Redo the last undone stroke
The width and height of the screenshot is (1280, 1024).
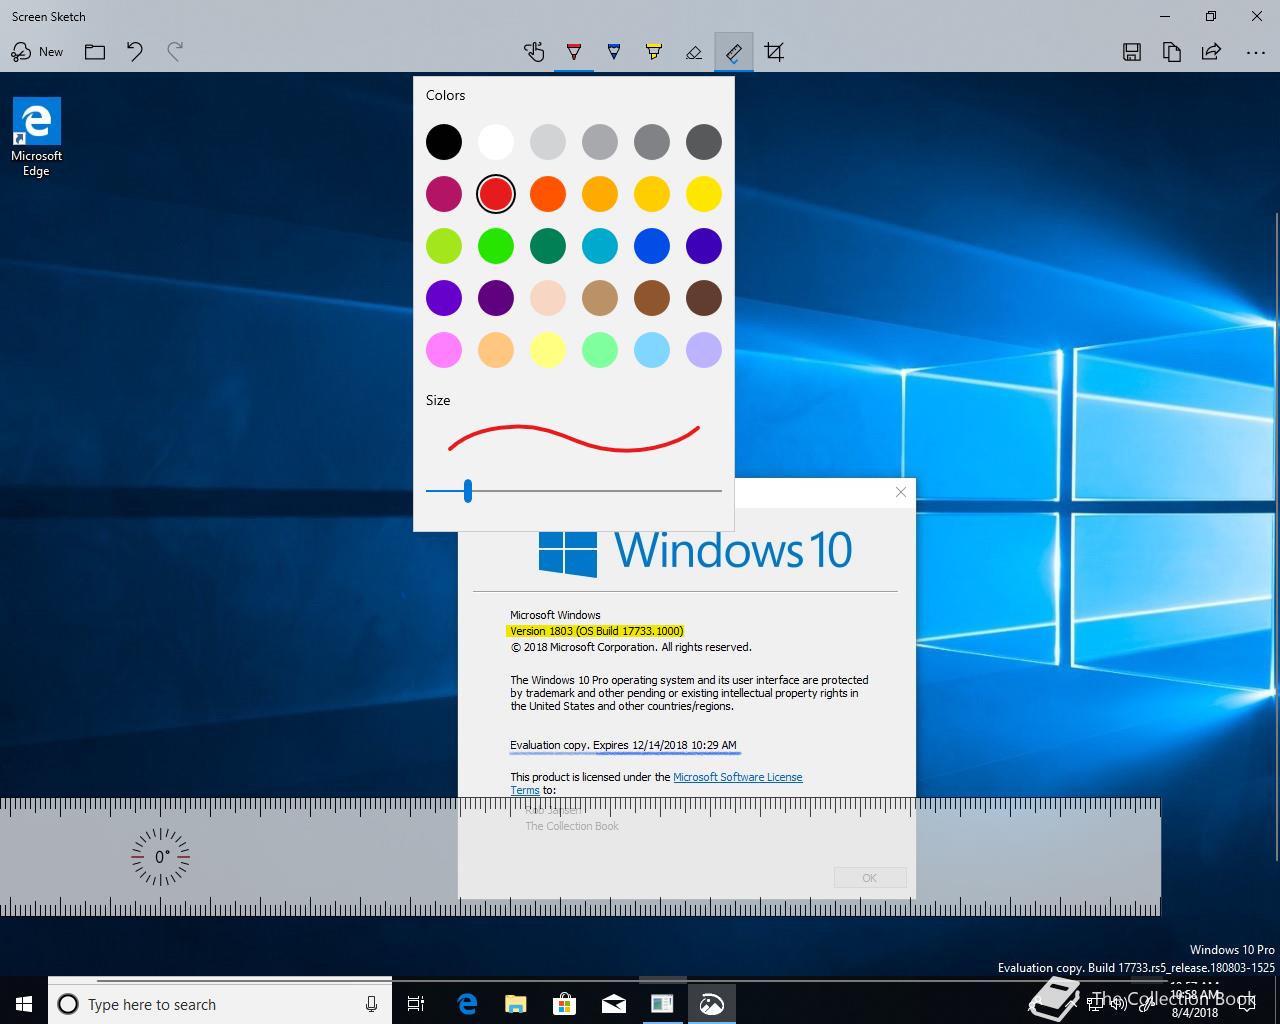[175, 52]
